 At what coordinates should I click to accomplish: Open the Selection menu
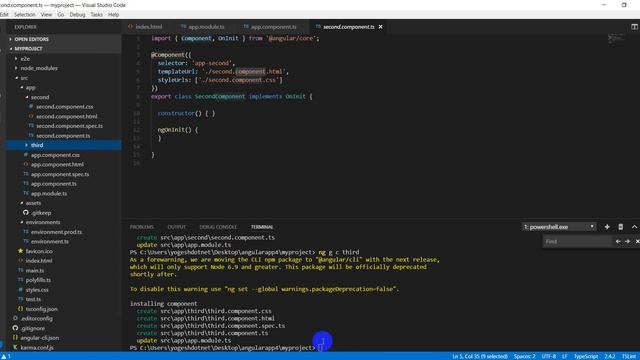tap(24, 15)
